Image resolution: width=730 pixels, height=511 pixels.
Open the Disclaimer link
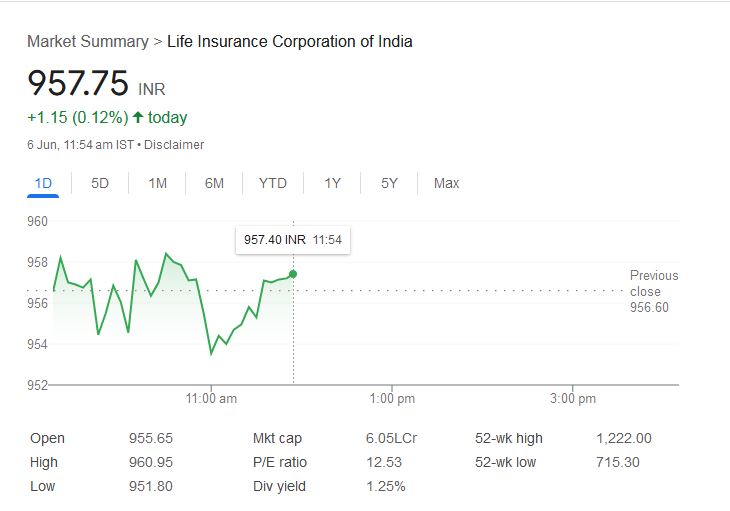click(174, 145)
